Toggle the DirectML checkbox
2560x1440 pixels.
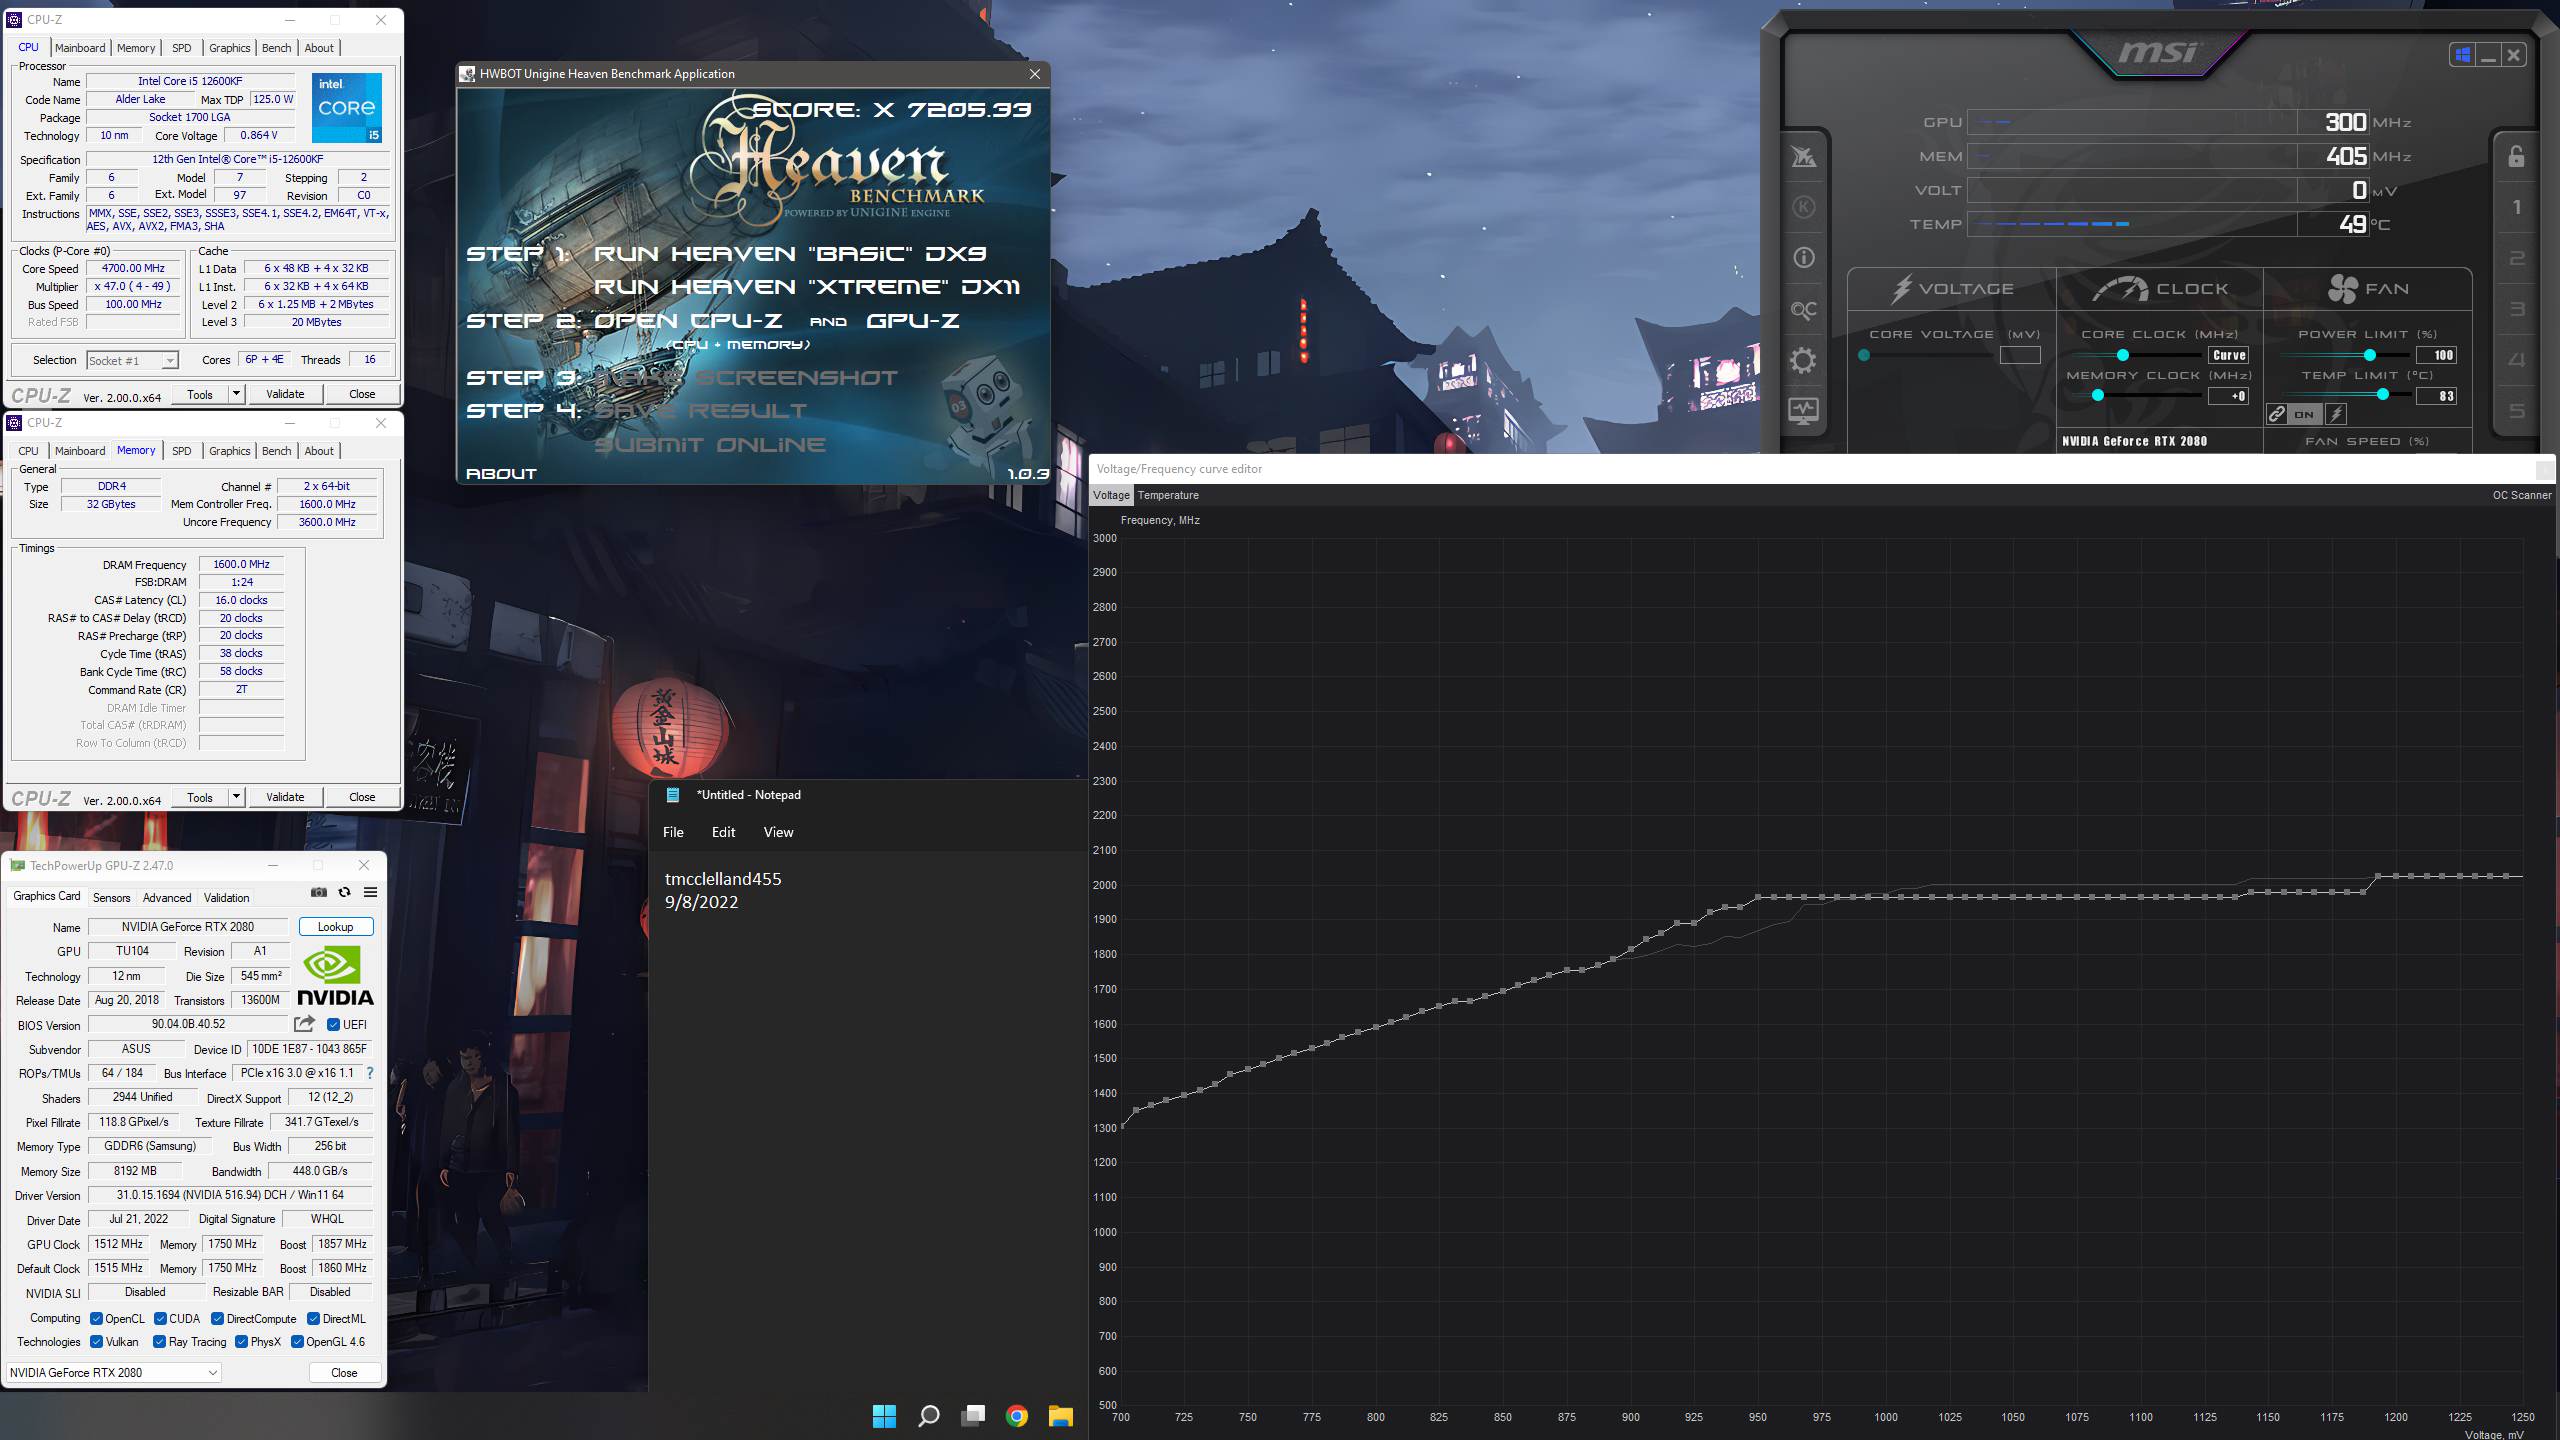pyautogui.click(x=313, y=1319)
